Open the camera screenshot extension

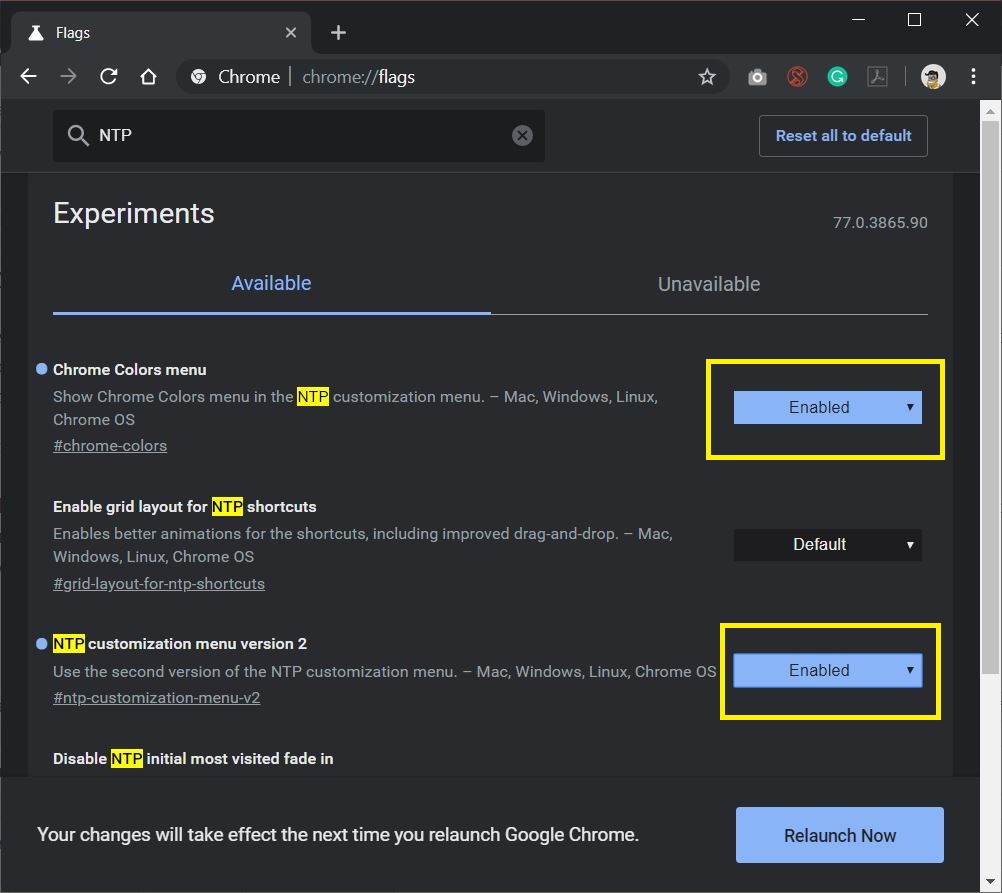pyautogui.click(x=757, y=77)
